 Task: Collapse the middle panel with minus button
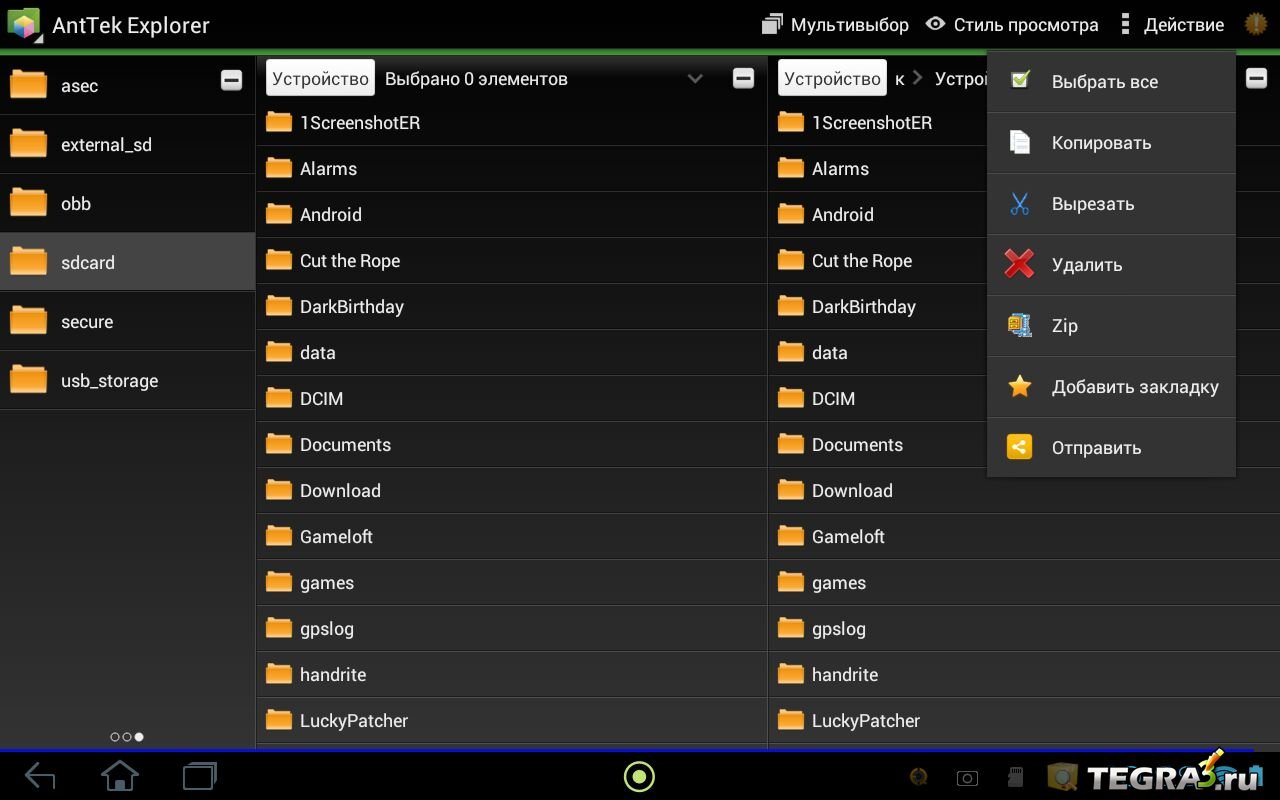(743, 79)
